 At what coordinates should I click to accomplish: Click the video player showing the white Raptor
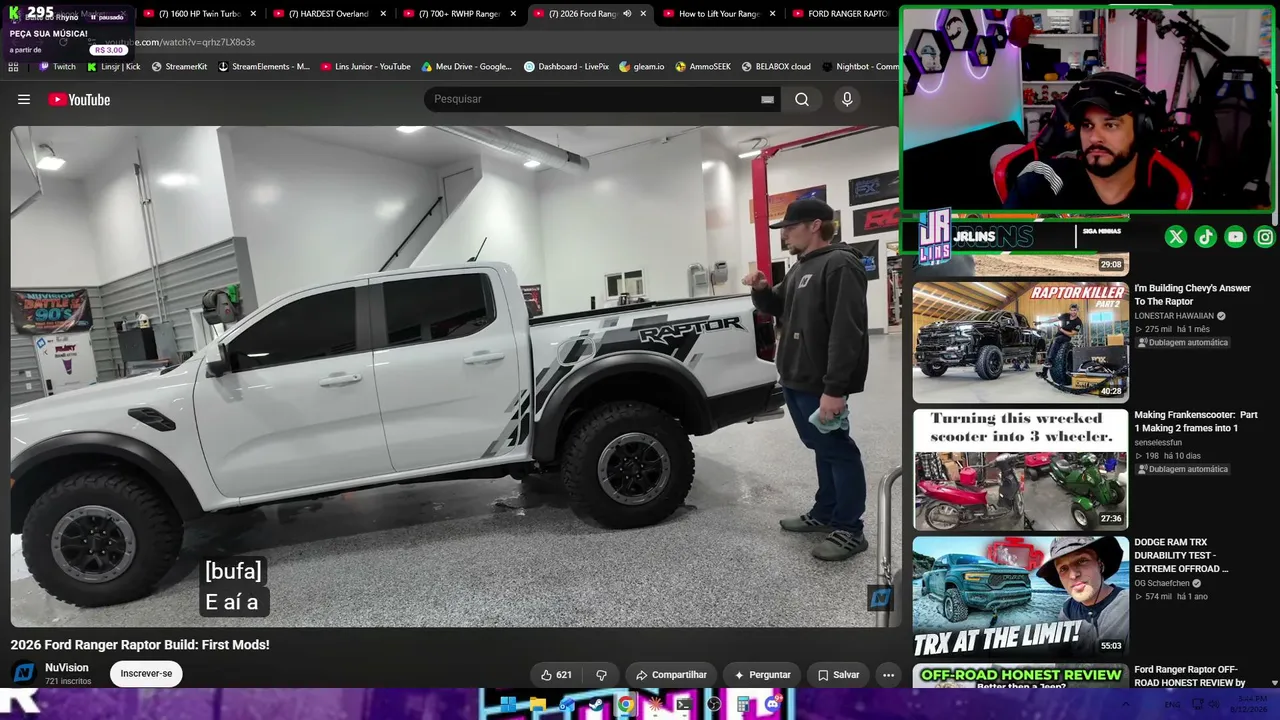point(455,376)
